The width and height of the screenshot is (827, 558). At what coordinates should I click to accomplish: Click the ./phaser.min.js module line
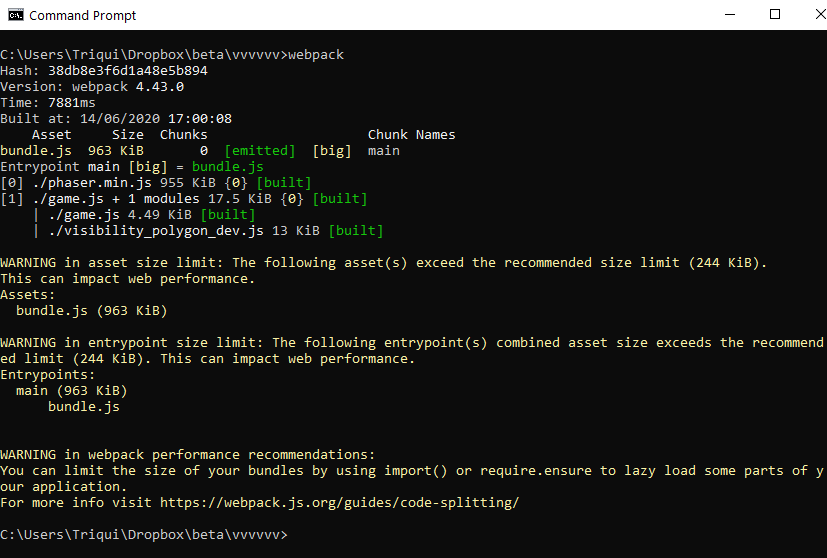pos(156,183)
